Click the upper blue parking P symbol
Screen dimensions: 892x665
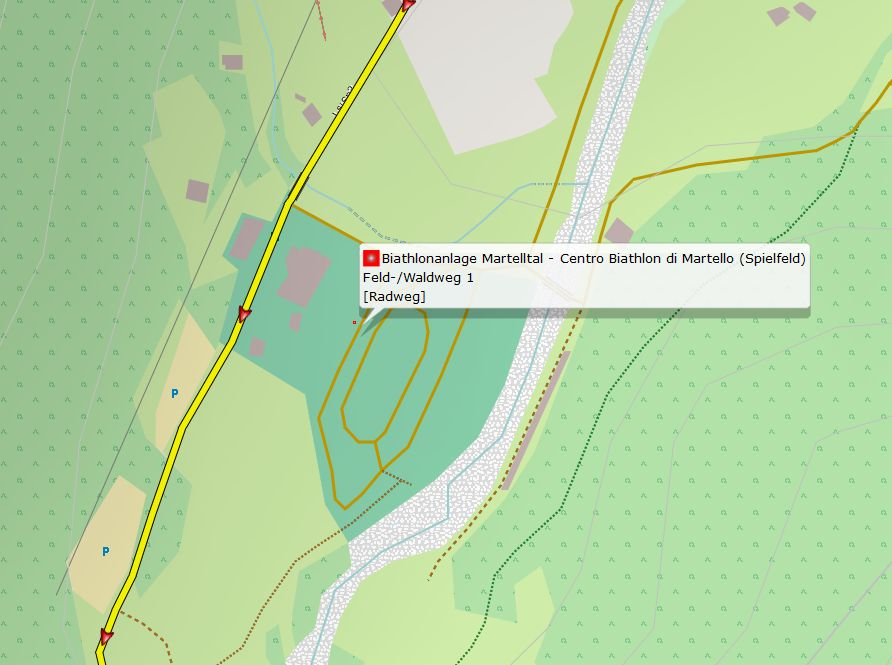(x=174, y=393)
